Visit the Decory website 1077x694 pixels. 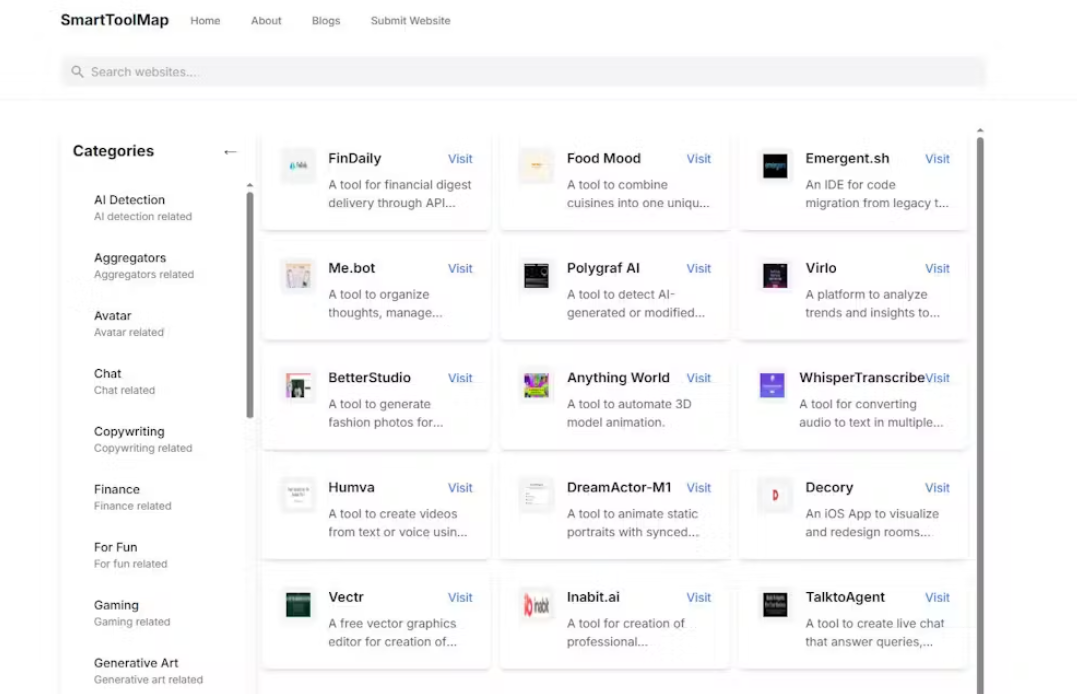click(x=937, y=488)
